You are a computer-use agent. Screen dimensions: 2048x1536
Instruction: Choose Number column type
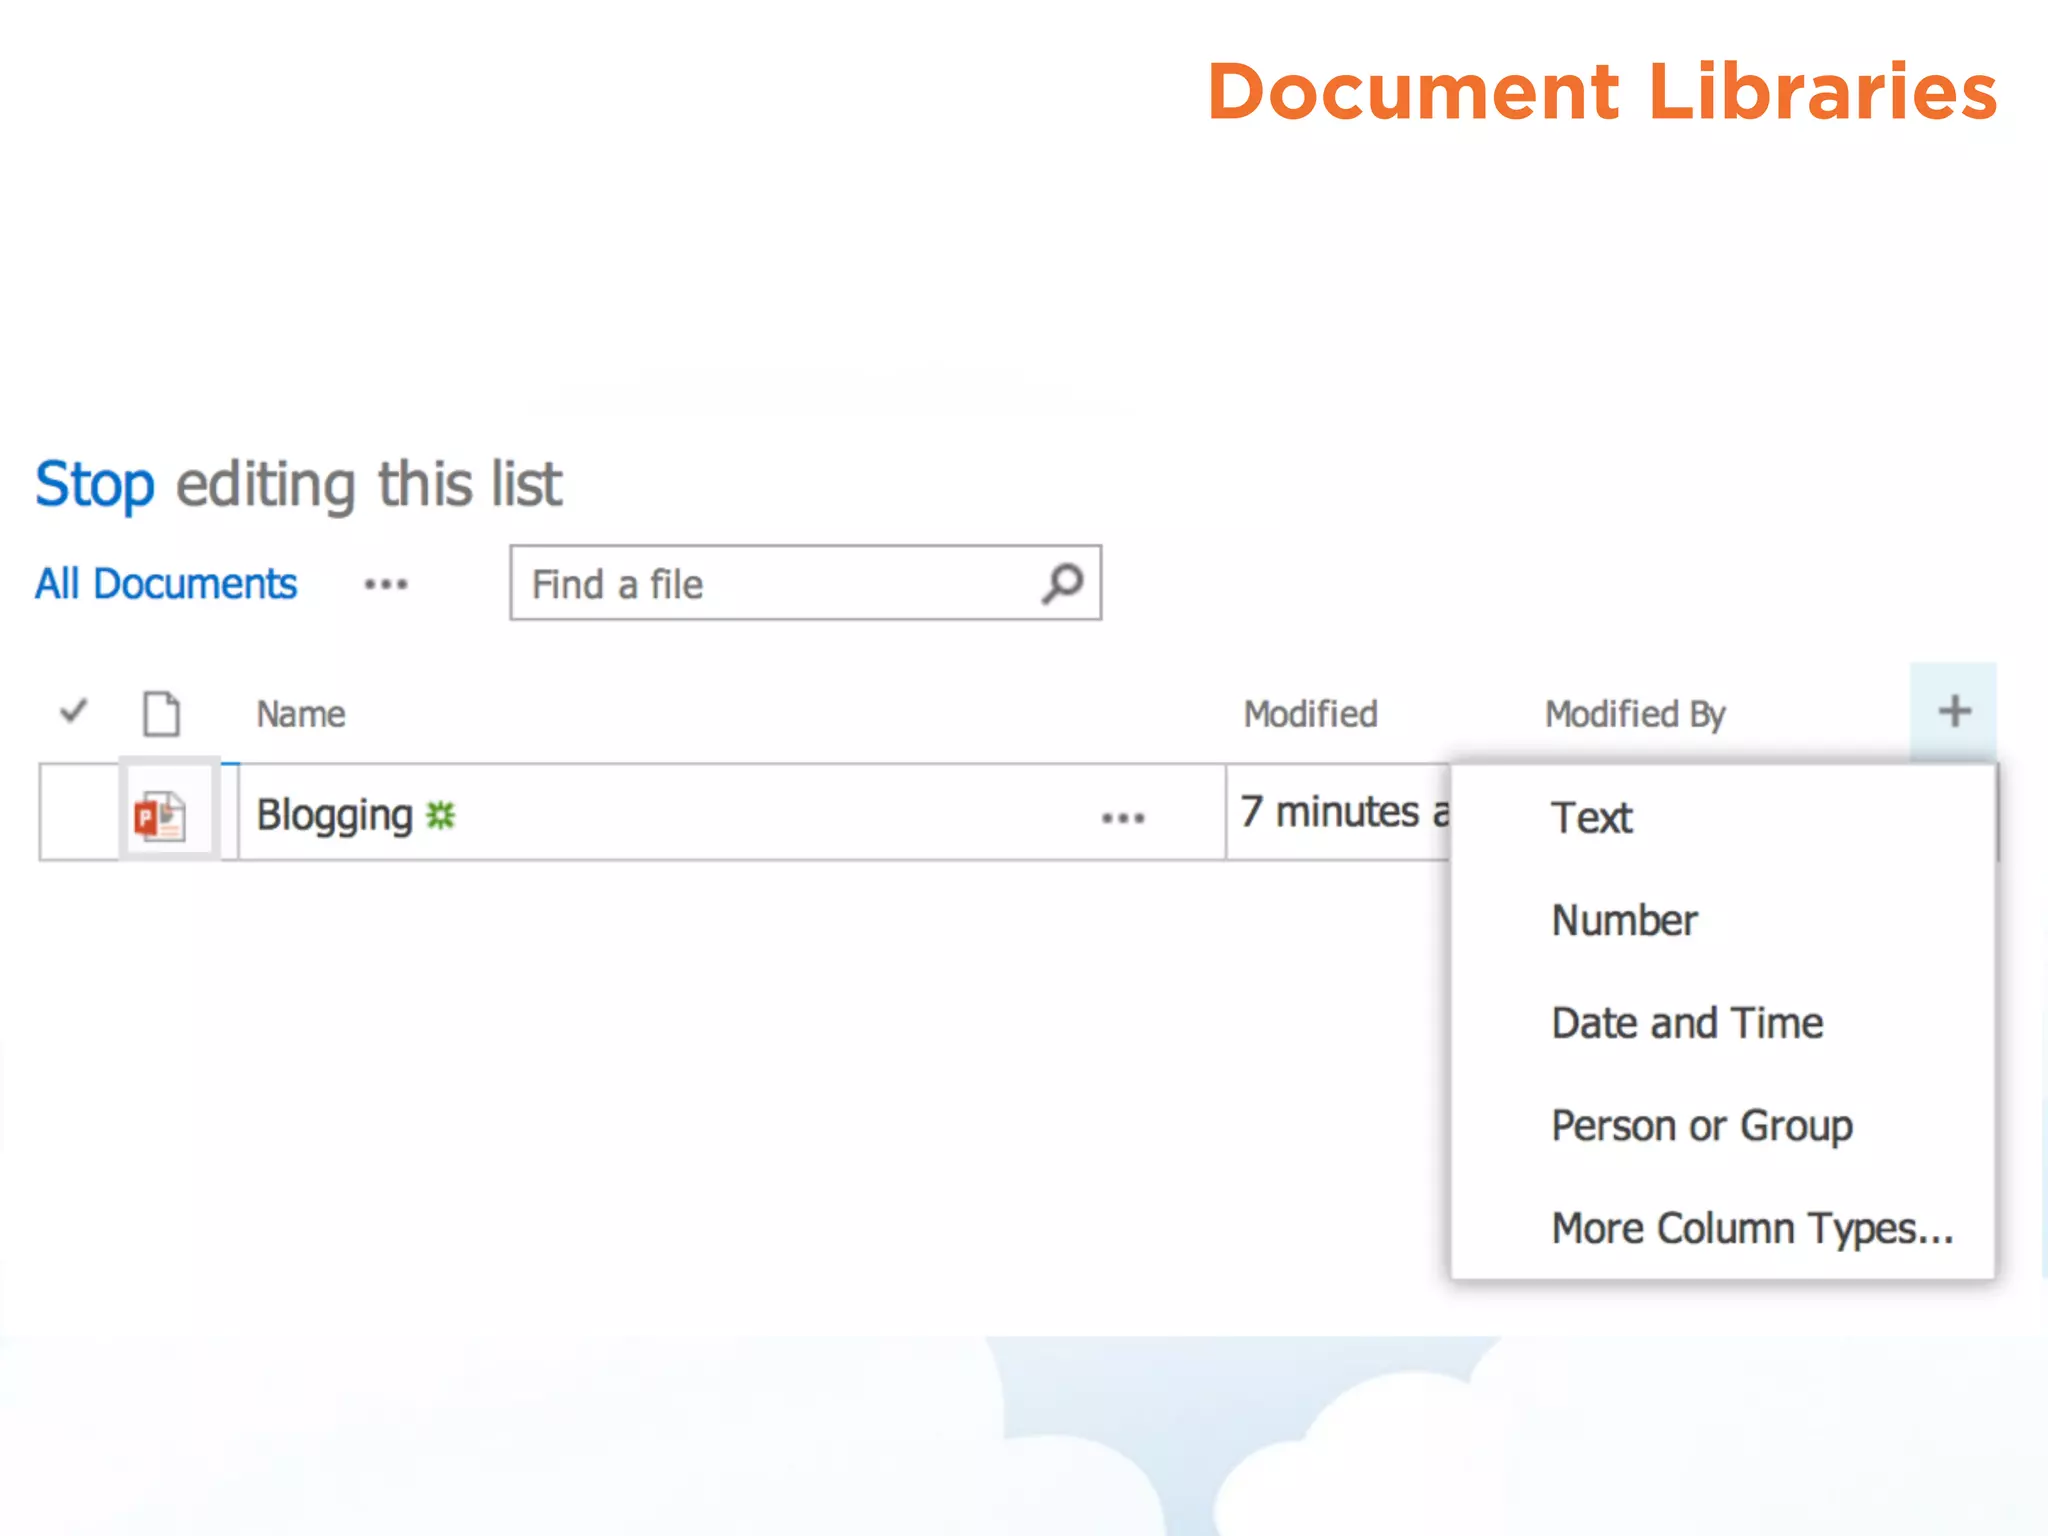click(1624, 920)
